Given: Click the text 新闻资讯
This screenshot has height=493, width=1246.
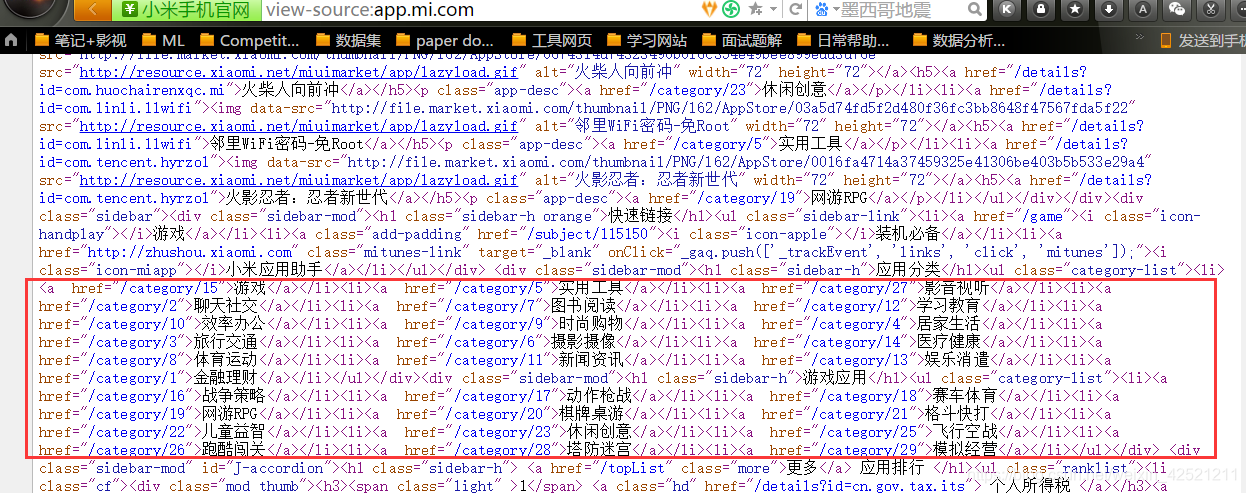Looking at the screenshot, I should 589,360.
